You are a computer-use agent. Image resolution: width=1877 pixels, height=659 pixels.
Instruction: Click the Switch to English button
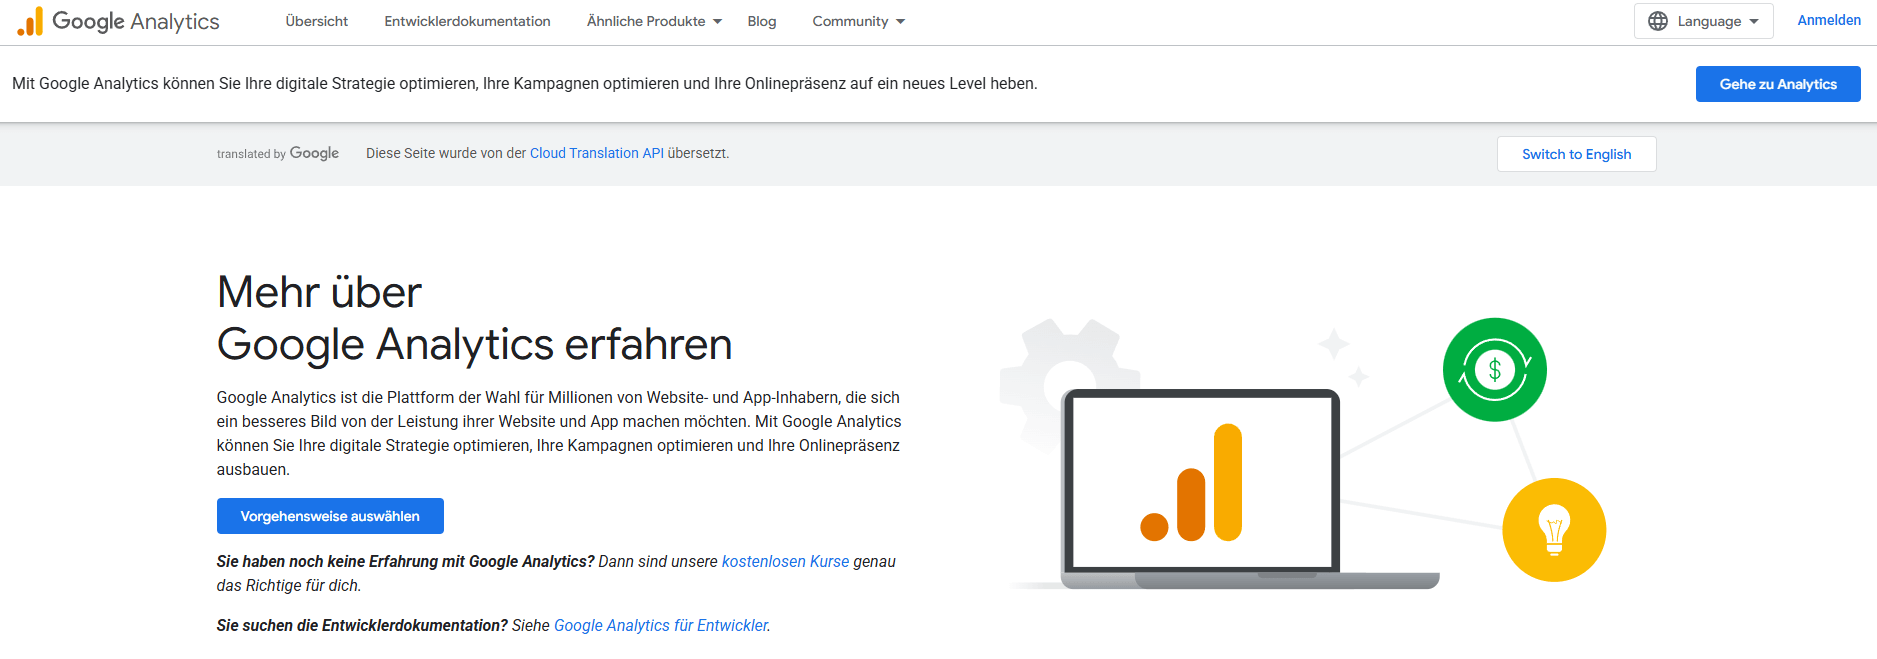click(1576, 154)
